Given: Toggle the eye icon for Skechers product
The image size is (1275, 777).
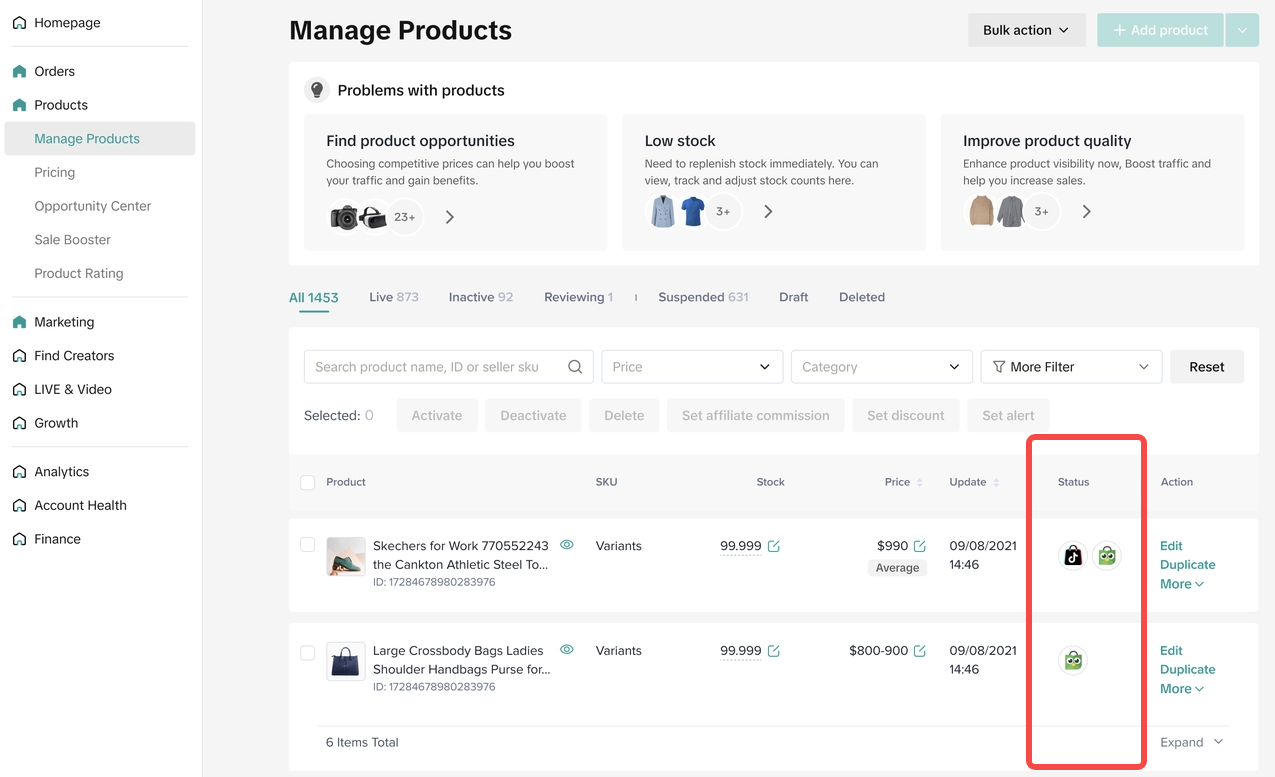Looking at the screenshot, I should [x=567, y=545].
